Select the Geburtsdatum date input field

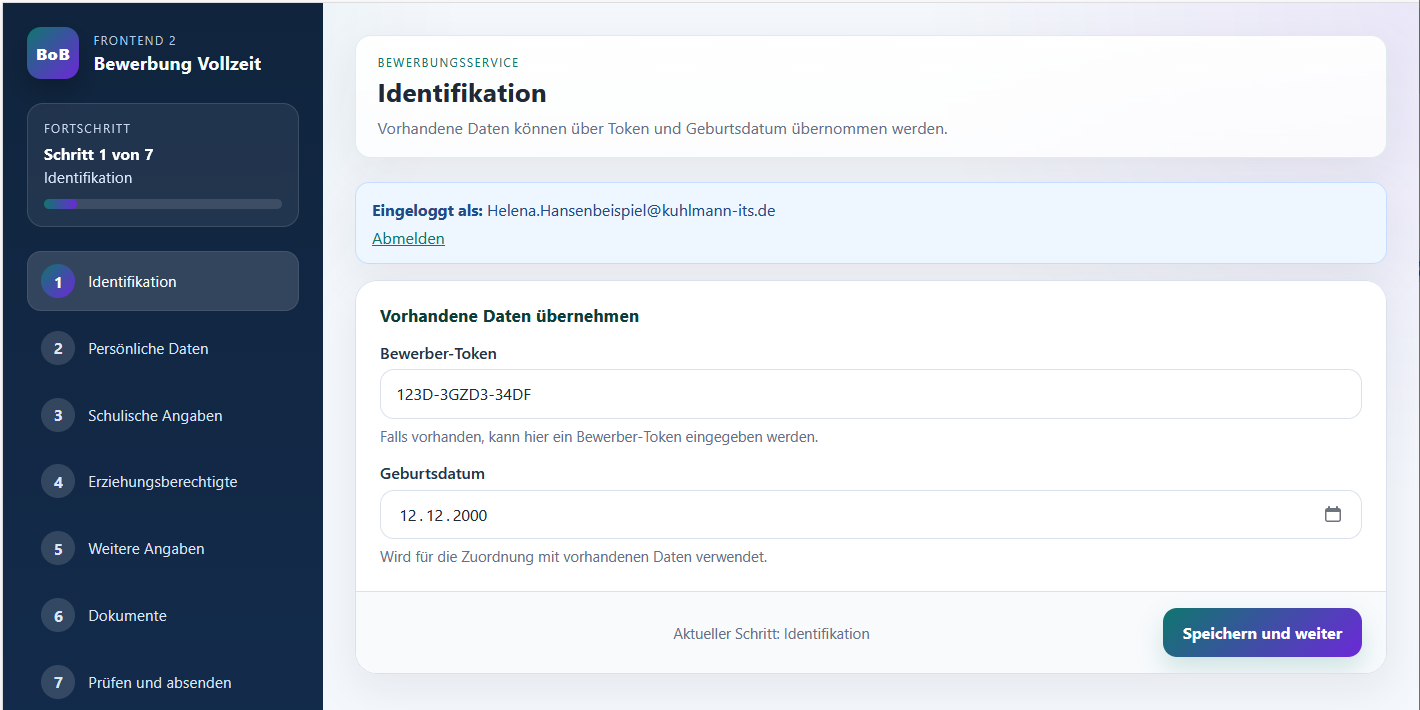[x=800, y=514]
